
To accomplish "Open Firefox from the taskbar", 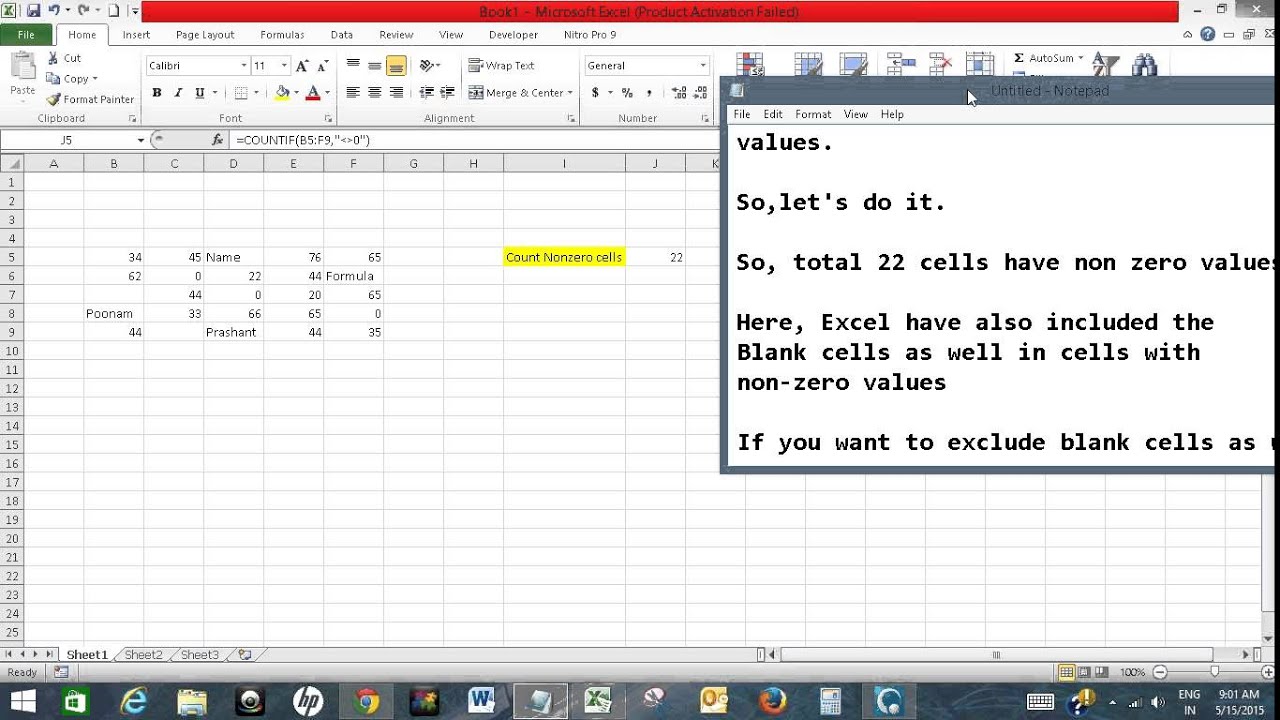I will (772, 701).
